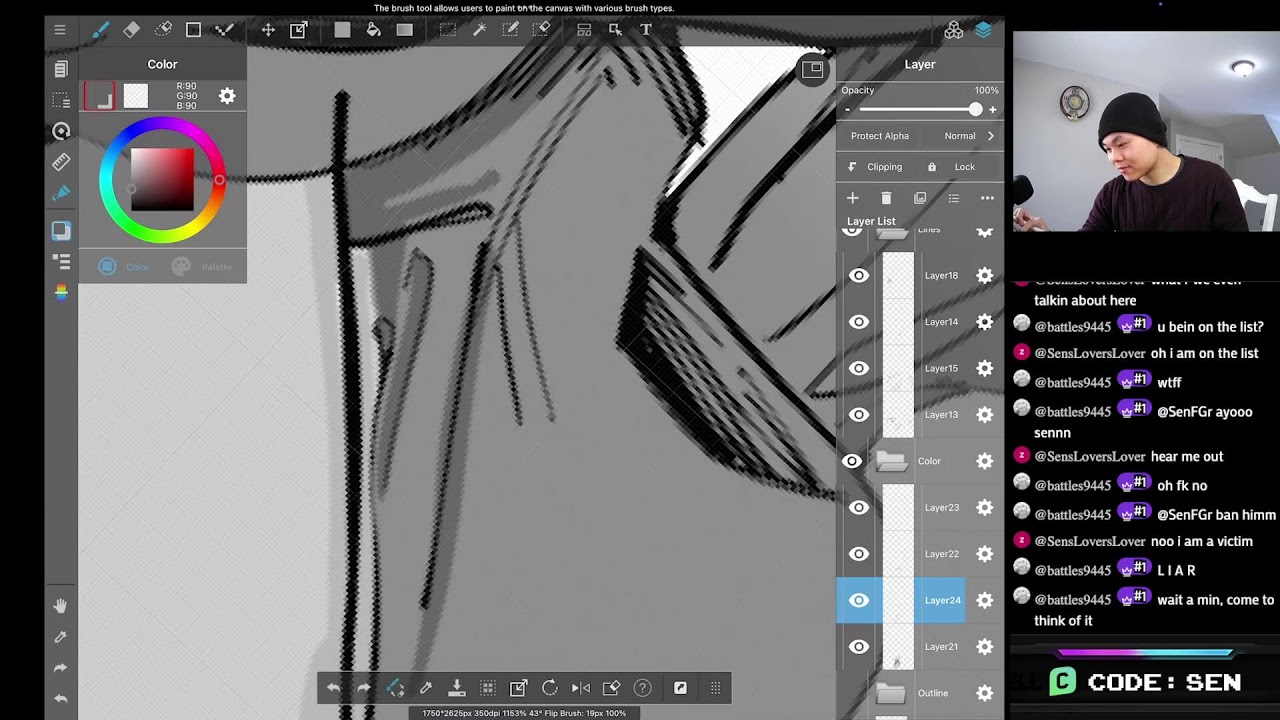Open layer list view options icon

[x=954, y=198]
